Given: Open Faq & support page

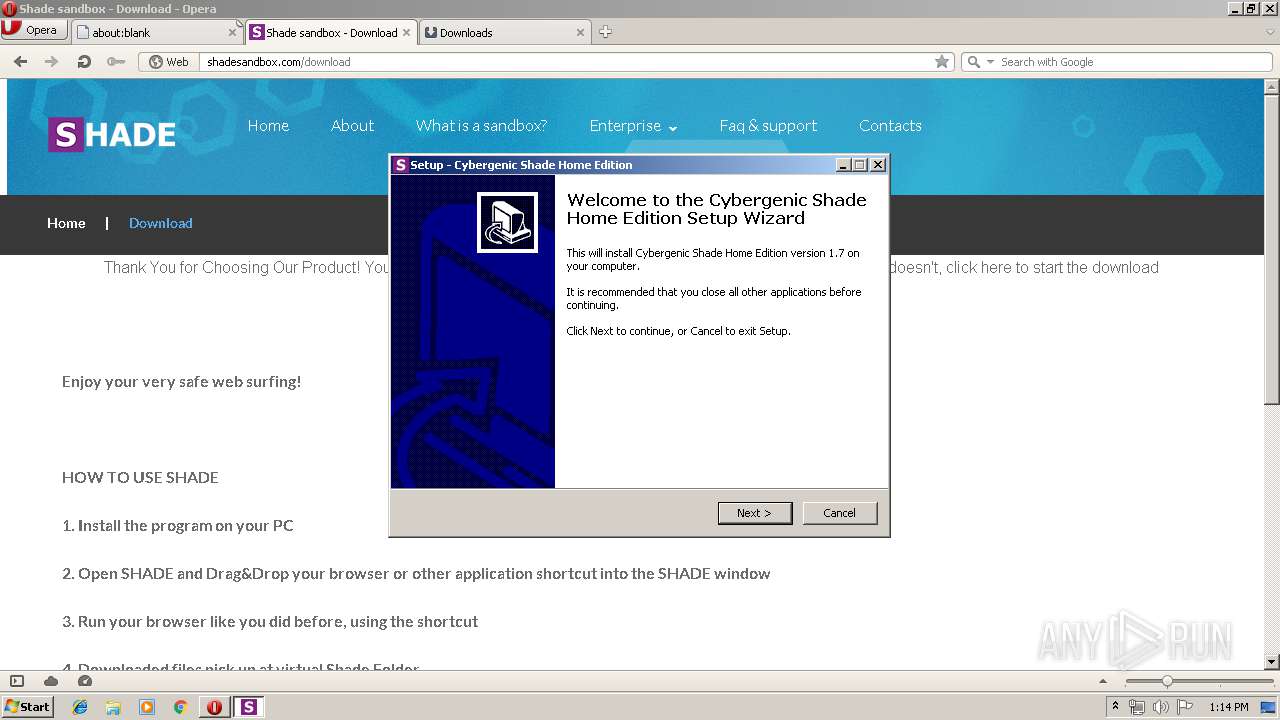Looking at the screenshot, I should [768, 126].
